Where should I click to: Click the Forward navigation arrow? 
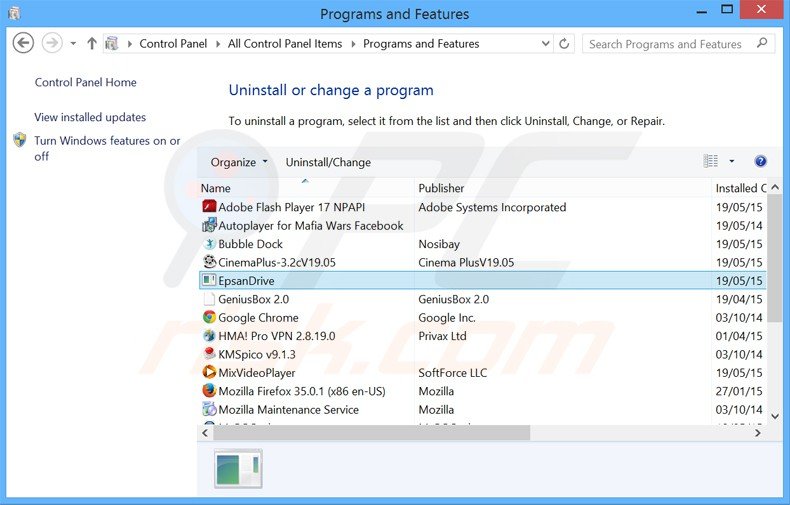pyautogui.click(x=52, y=43)
